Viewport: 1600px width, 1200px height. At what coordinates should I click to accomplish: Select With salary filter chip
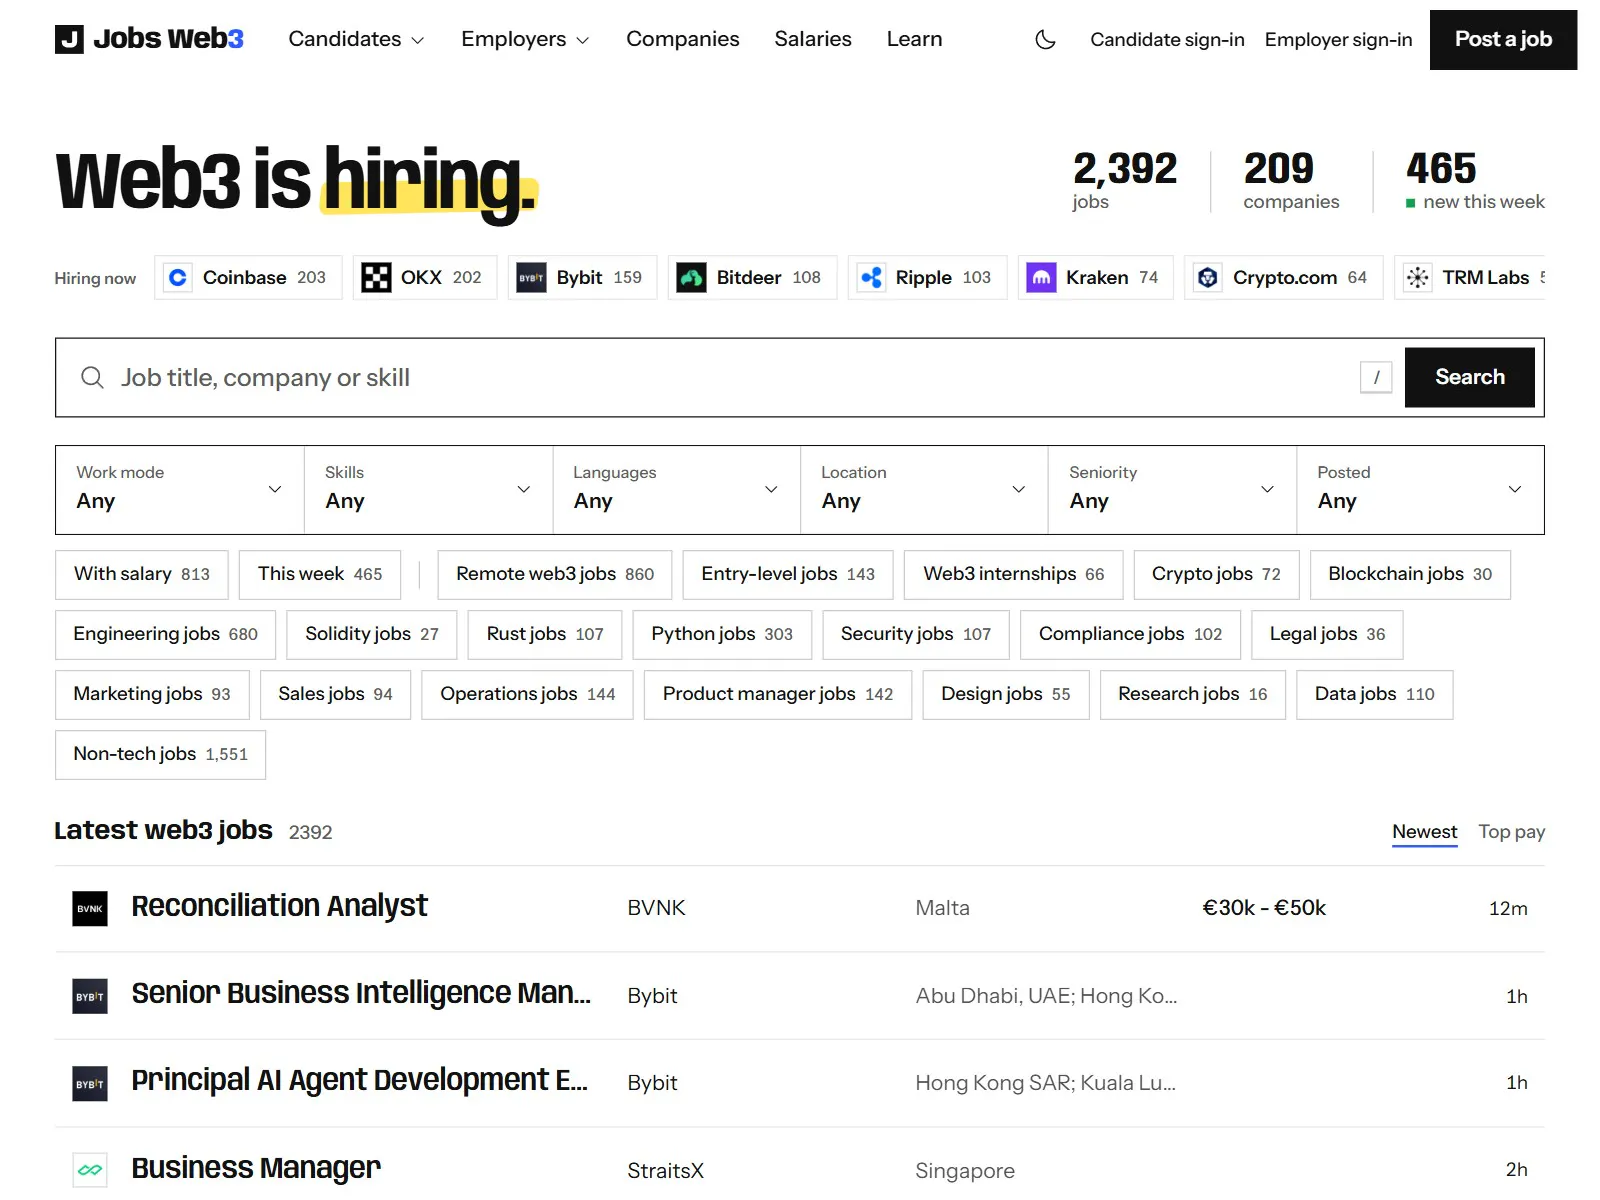coord(142,574)
